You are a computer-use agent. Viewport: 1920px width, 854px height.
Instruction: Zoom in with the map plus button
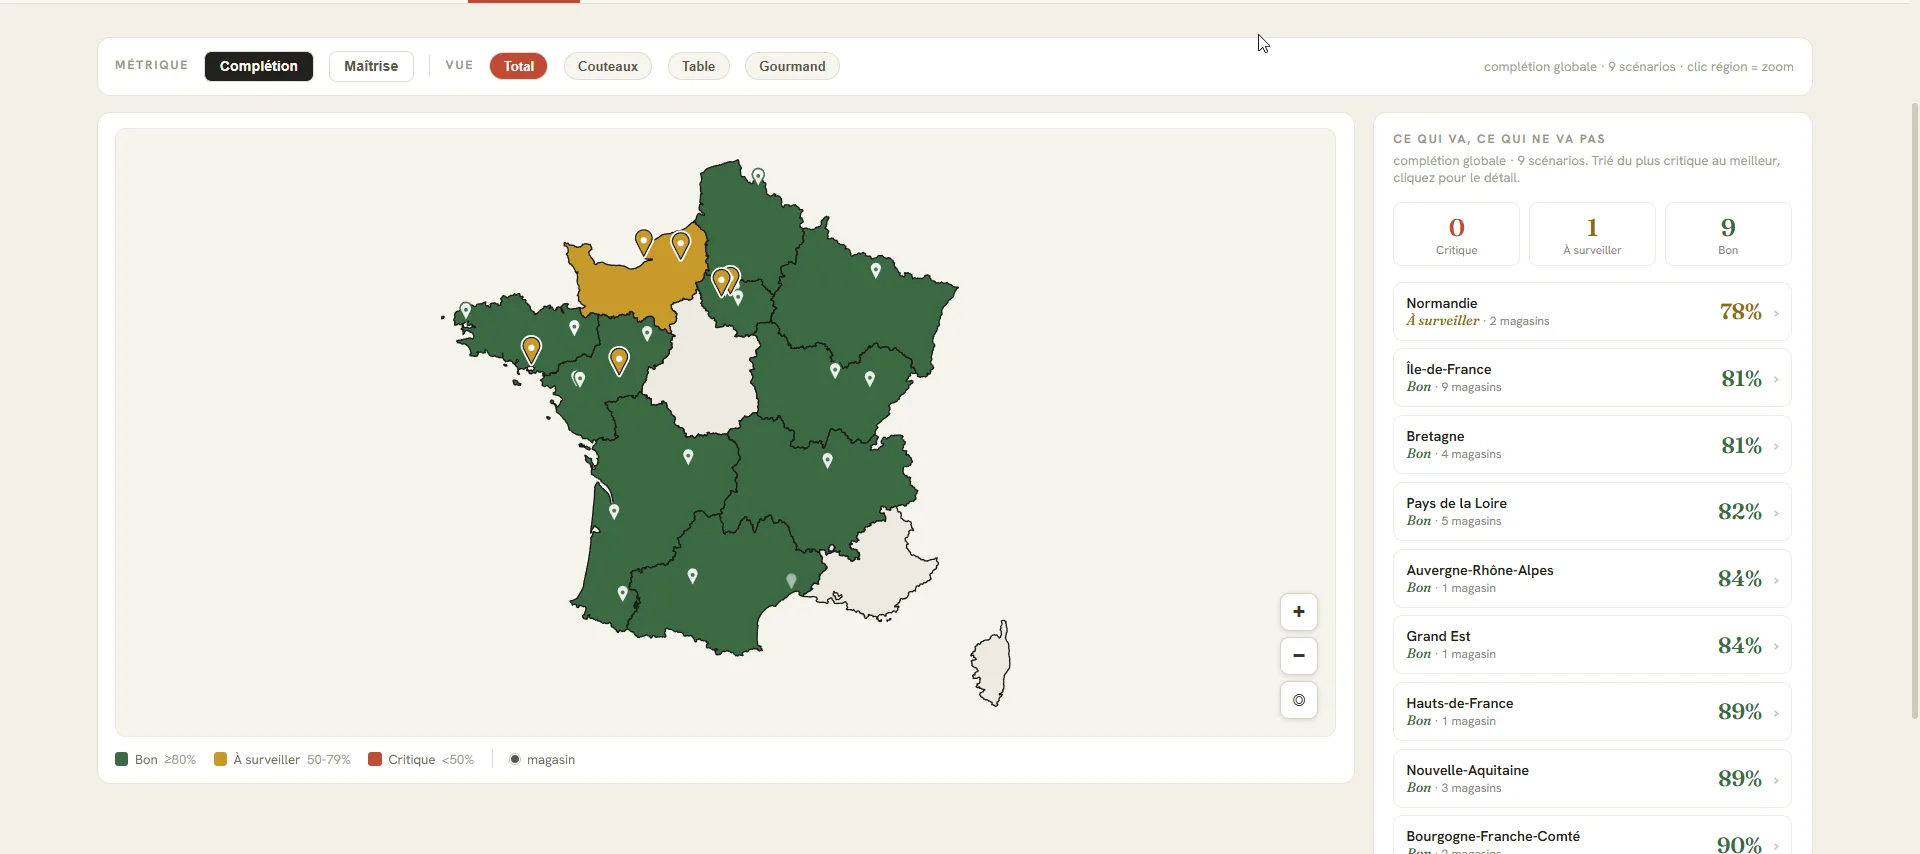point(1298,612)
